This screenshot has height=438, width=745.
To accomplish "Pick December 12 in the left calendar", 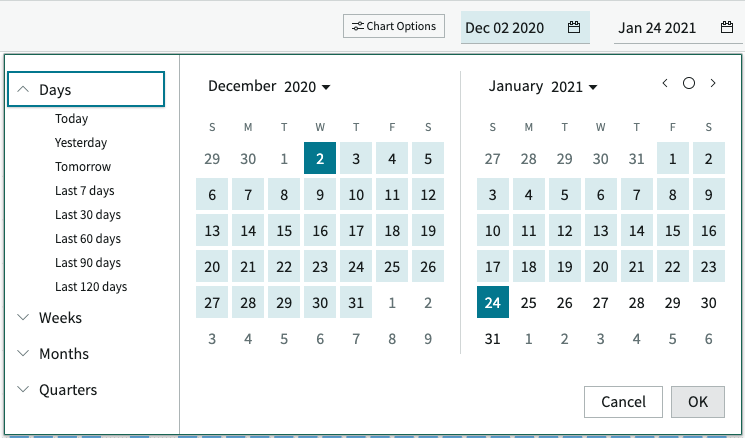I will click(x=428, y=194).
